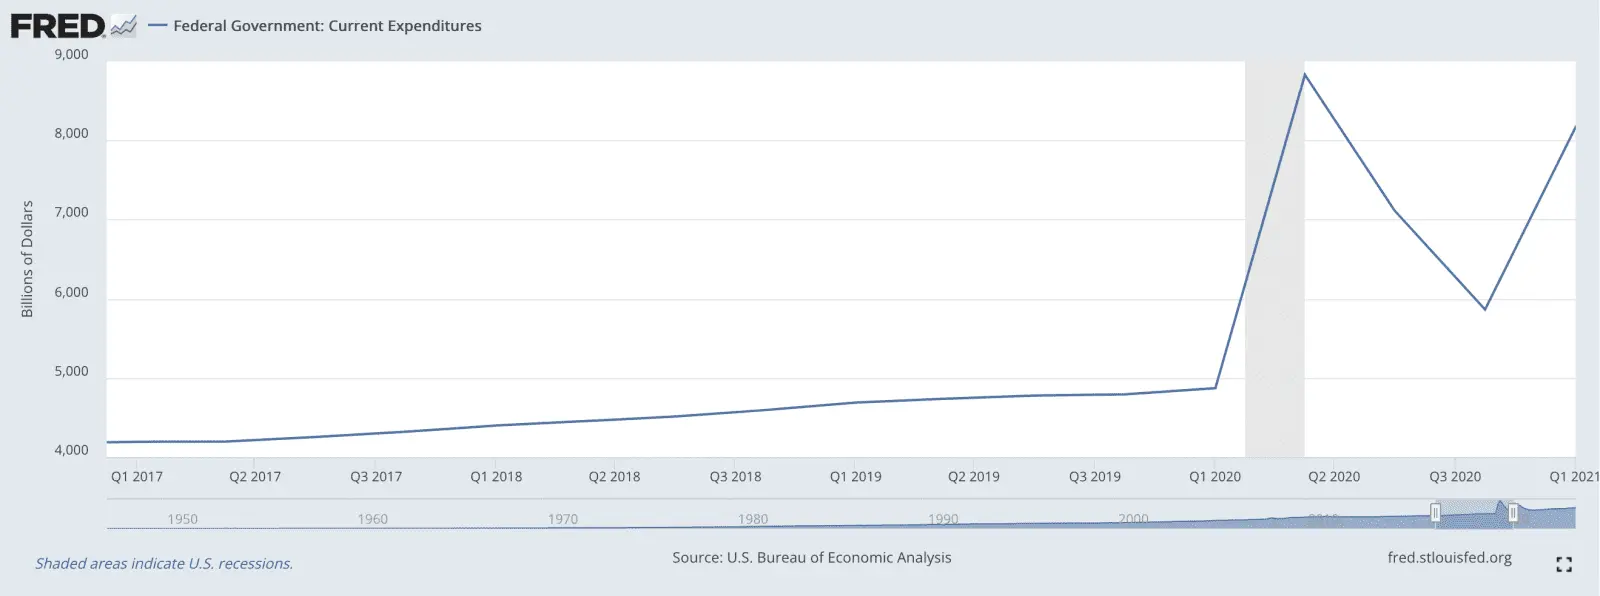
Task: Click the right handle of the date range slider
Action: [x=1513, y=513]
